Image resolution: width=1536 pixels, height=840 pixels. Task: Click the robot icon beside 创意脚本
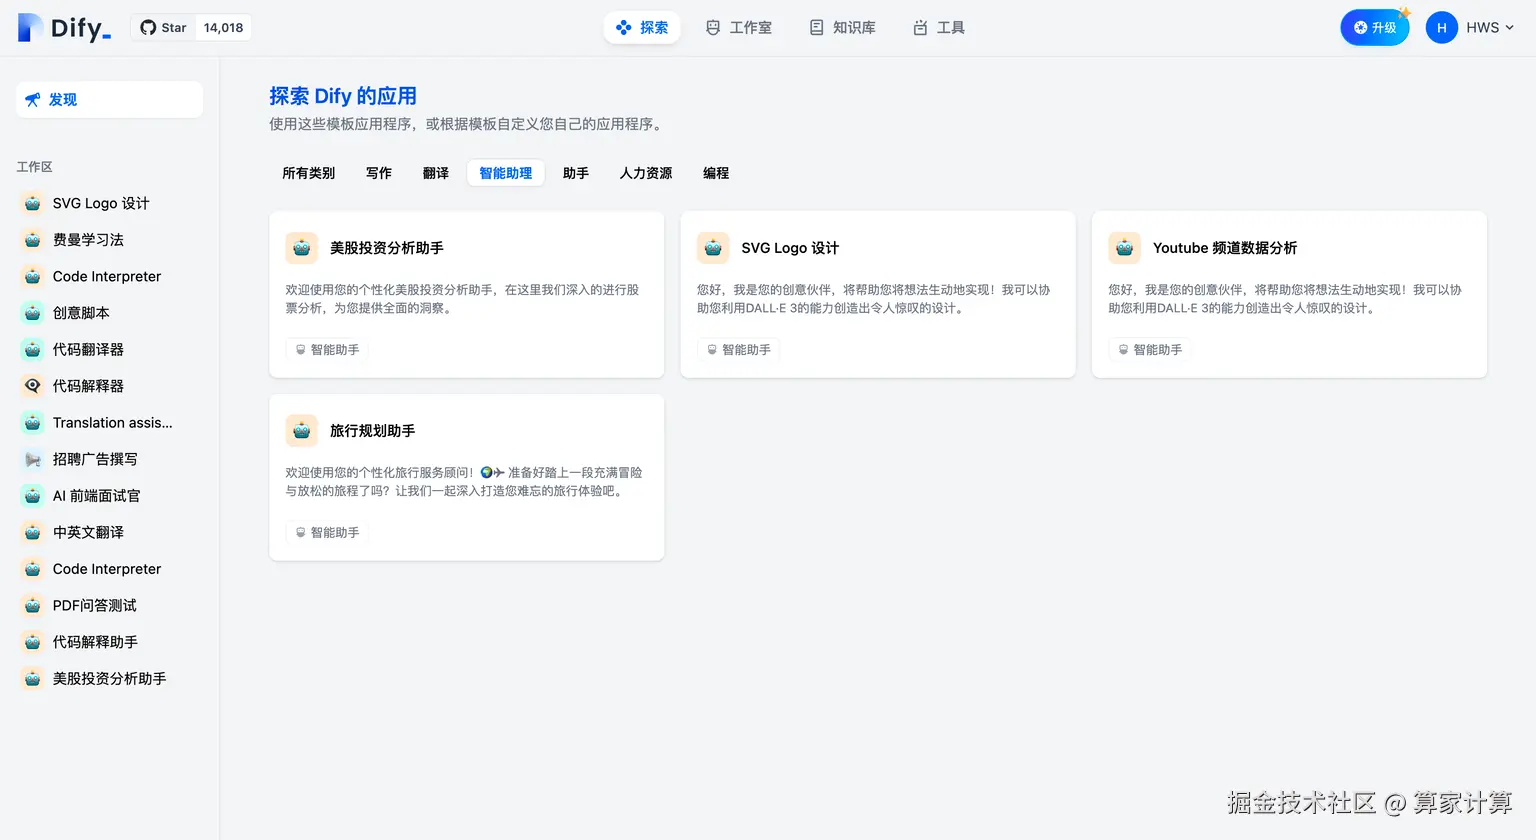tap(32, 313)
